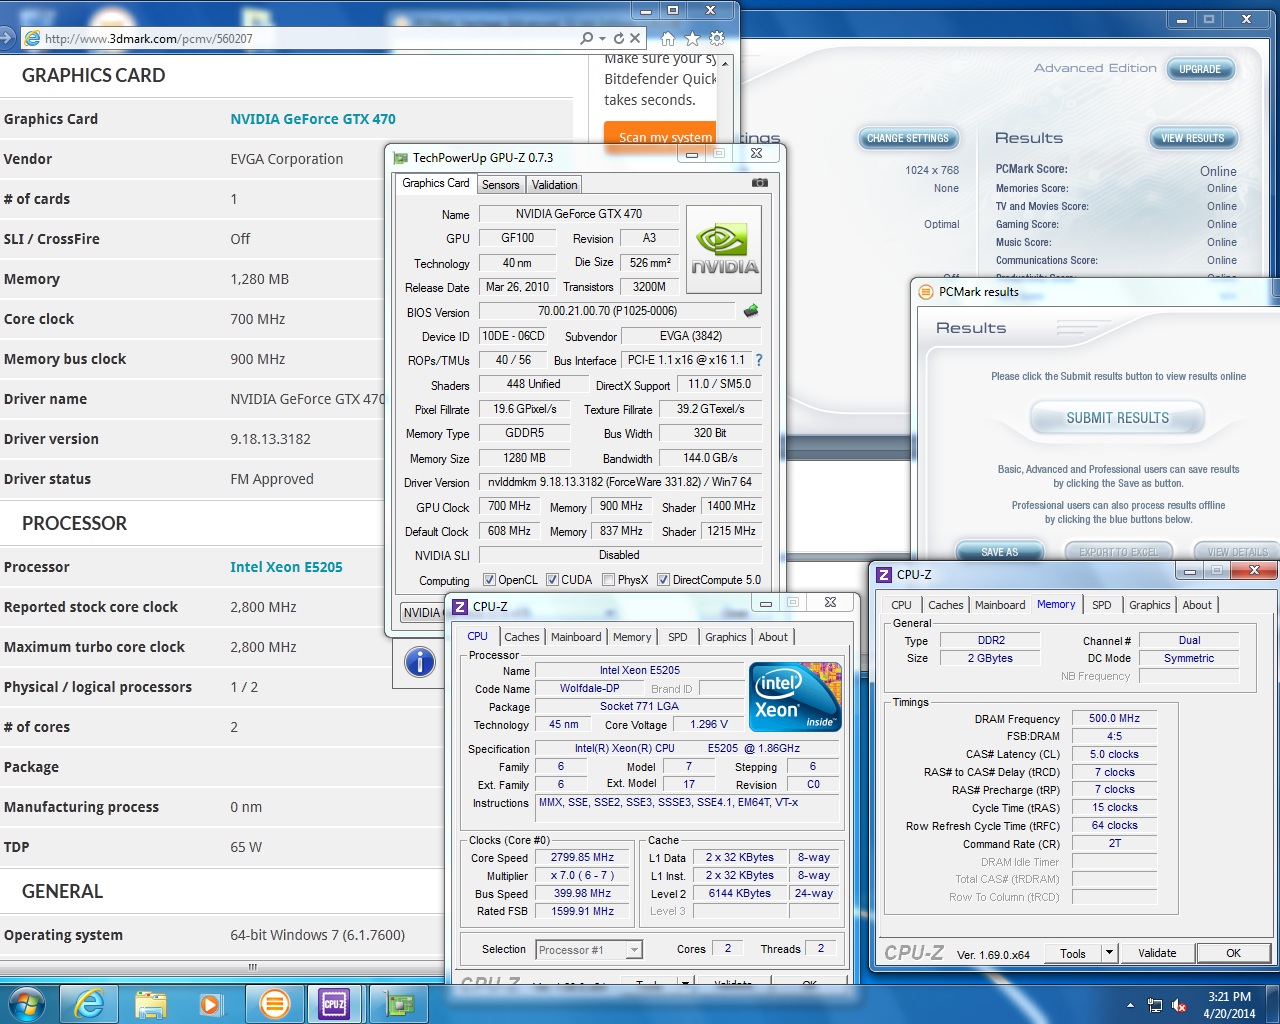Click the Core Speed value 2799.85 MHz
The width and height of the screenshot is (1280, 1024).
click(x=582, y=857)
